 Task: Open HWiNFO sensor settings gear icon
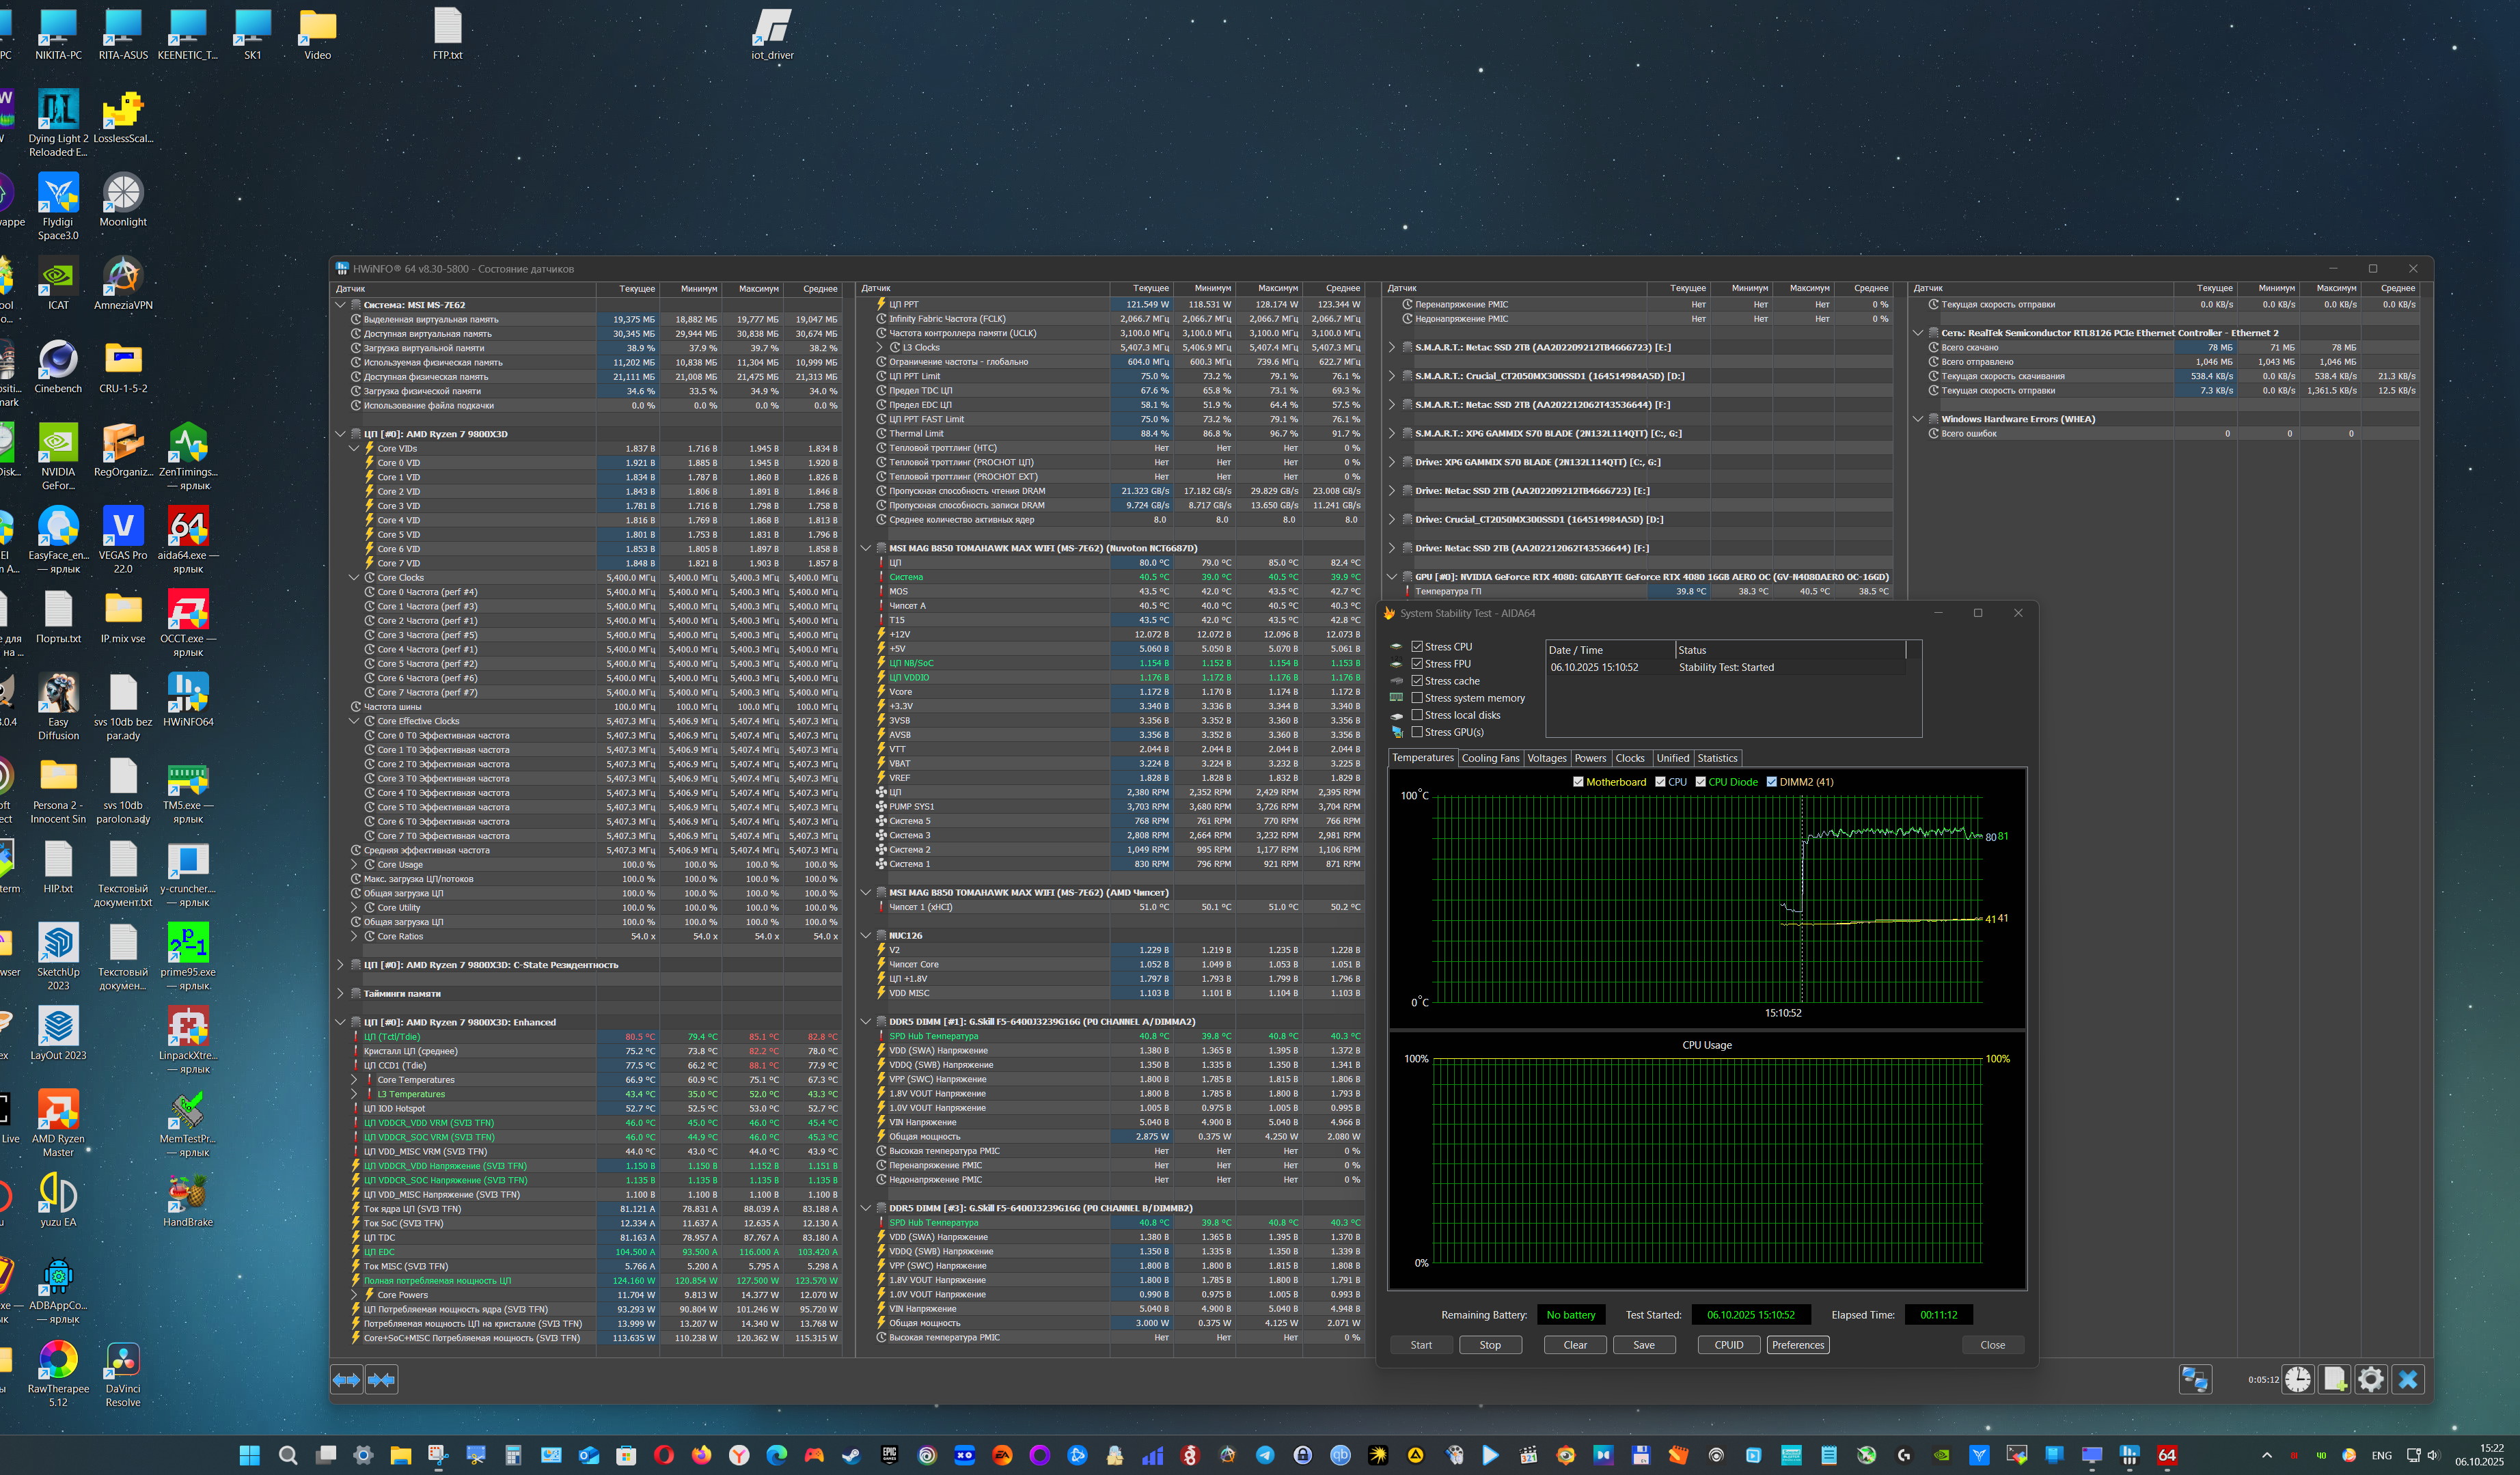(x=2370, y=1379)
